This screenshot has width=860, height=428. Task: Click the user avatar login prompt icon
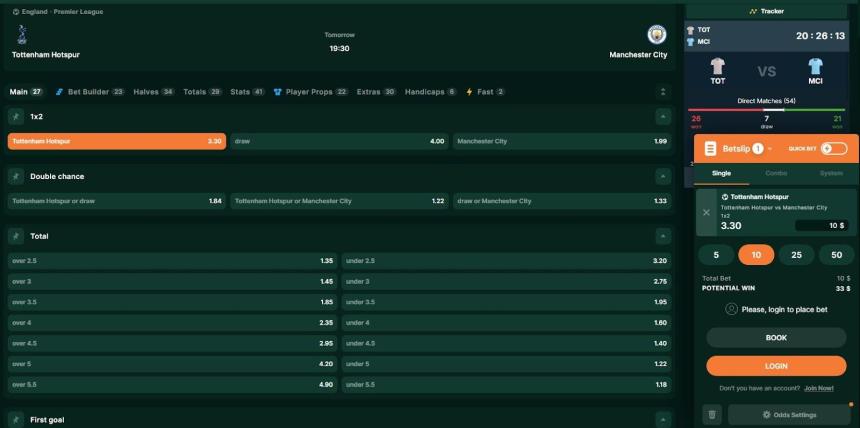coord(731,309)
